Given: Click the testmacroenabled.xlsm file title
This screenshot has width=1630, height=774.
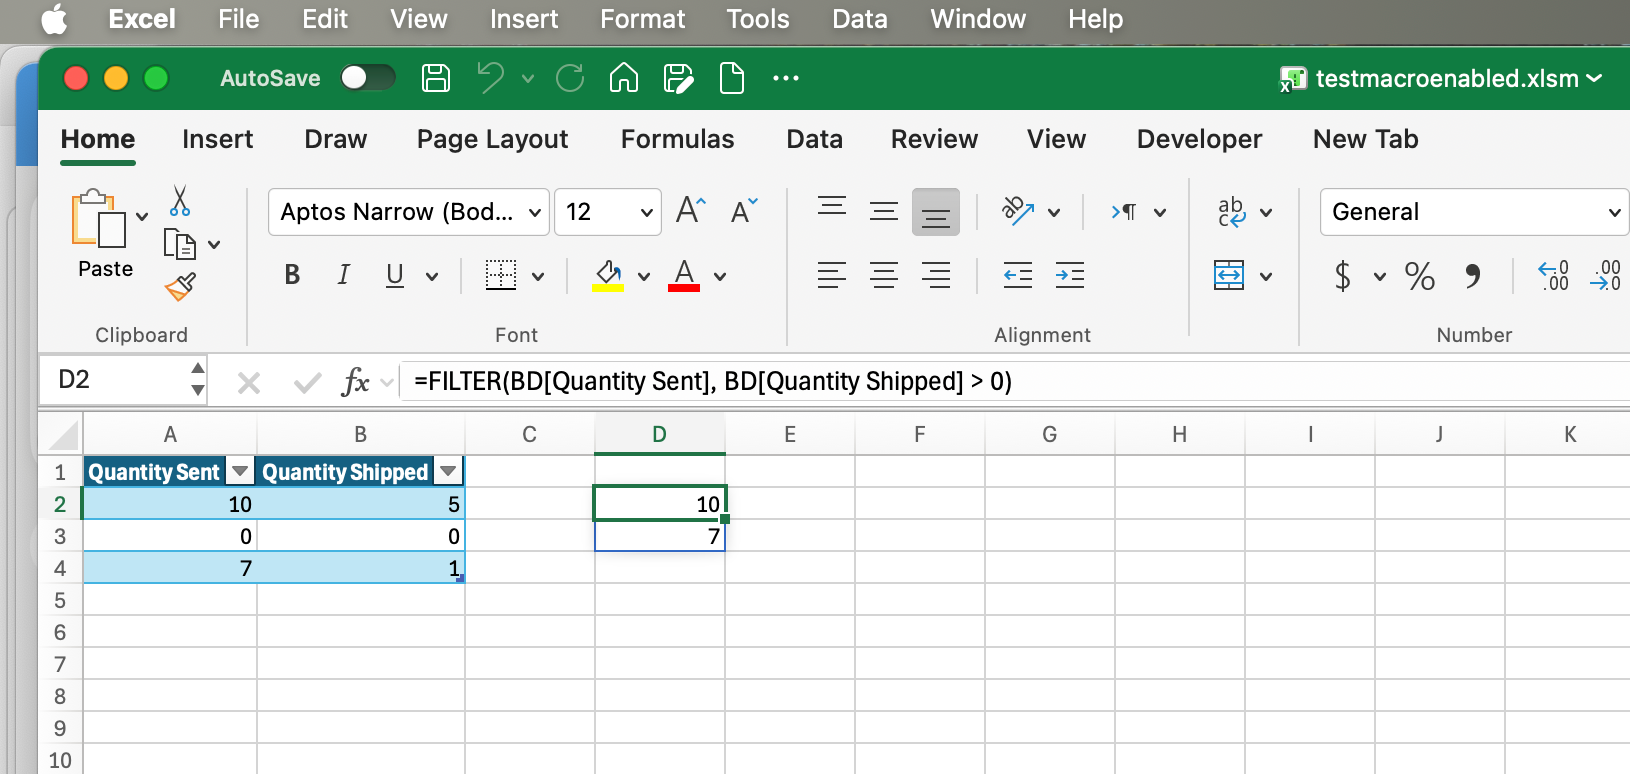Looking at the screenshot, I should [x=1446, y=78].
